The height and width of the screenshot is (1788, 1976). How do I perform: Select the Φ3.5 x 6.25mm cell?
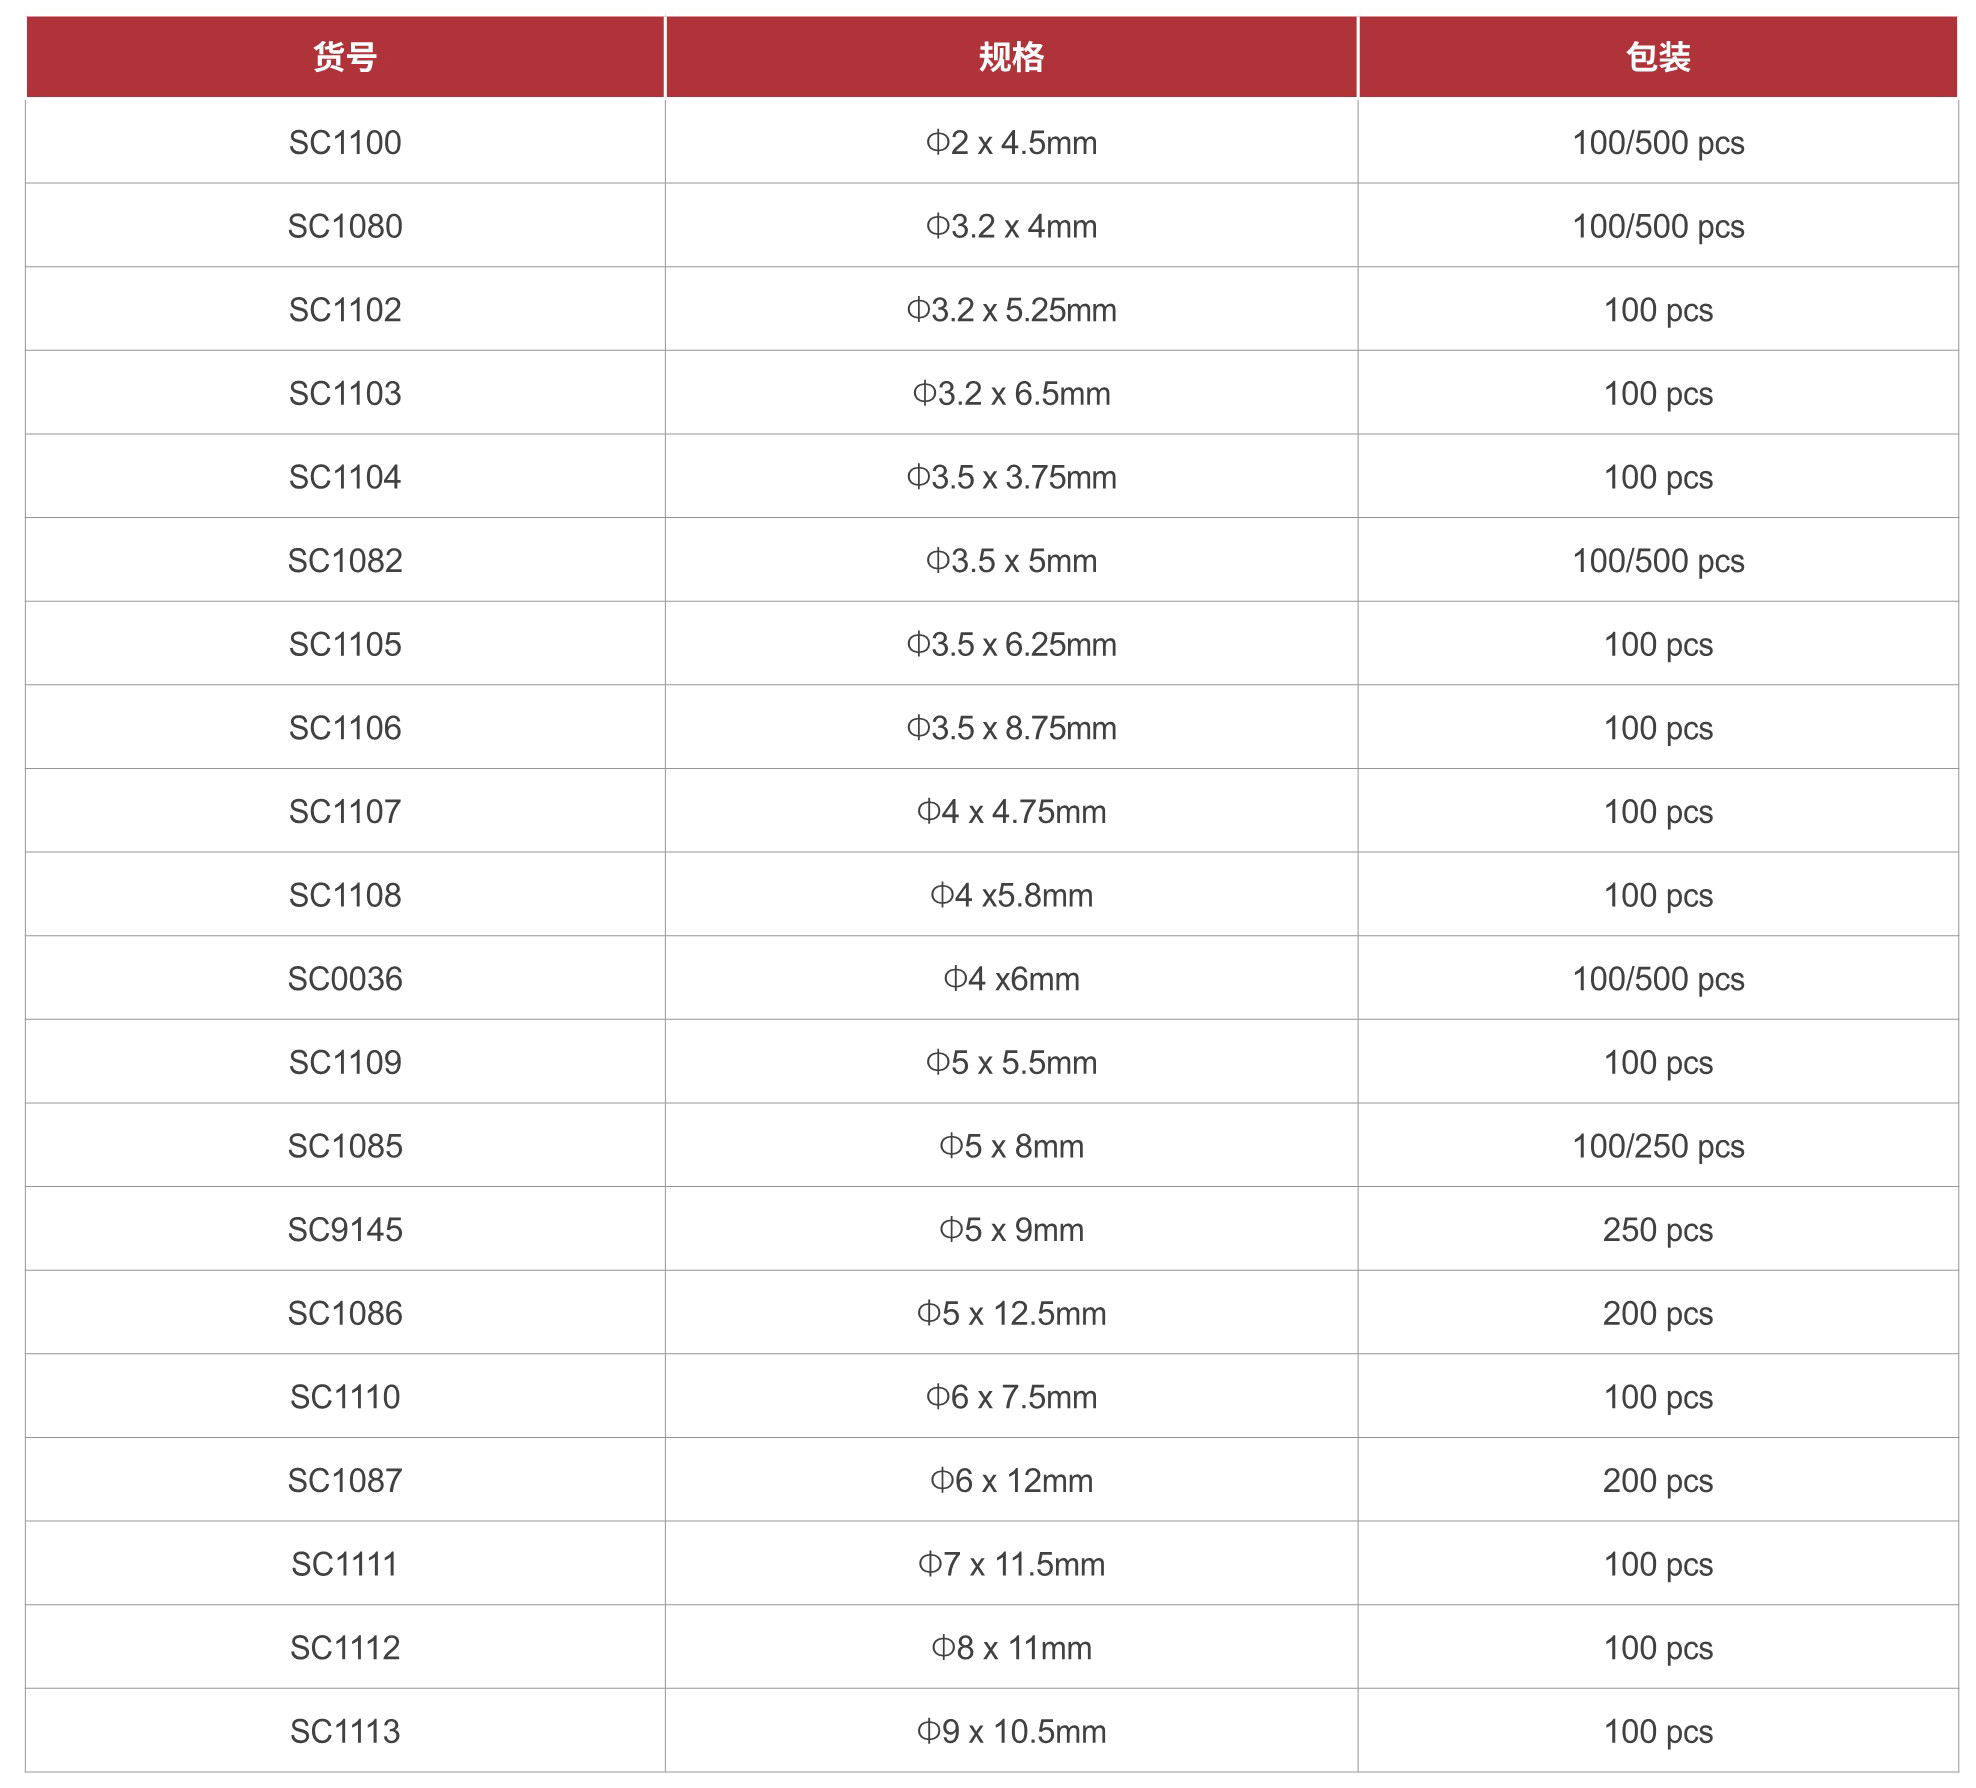[x=1011, y=645]
